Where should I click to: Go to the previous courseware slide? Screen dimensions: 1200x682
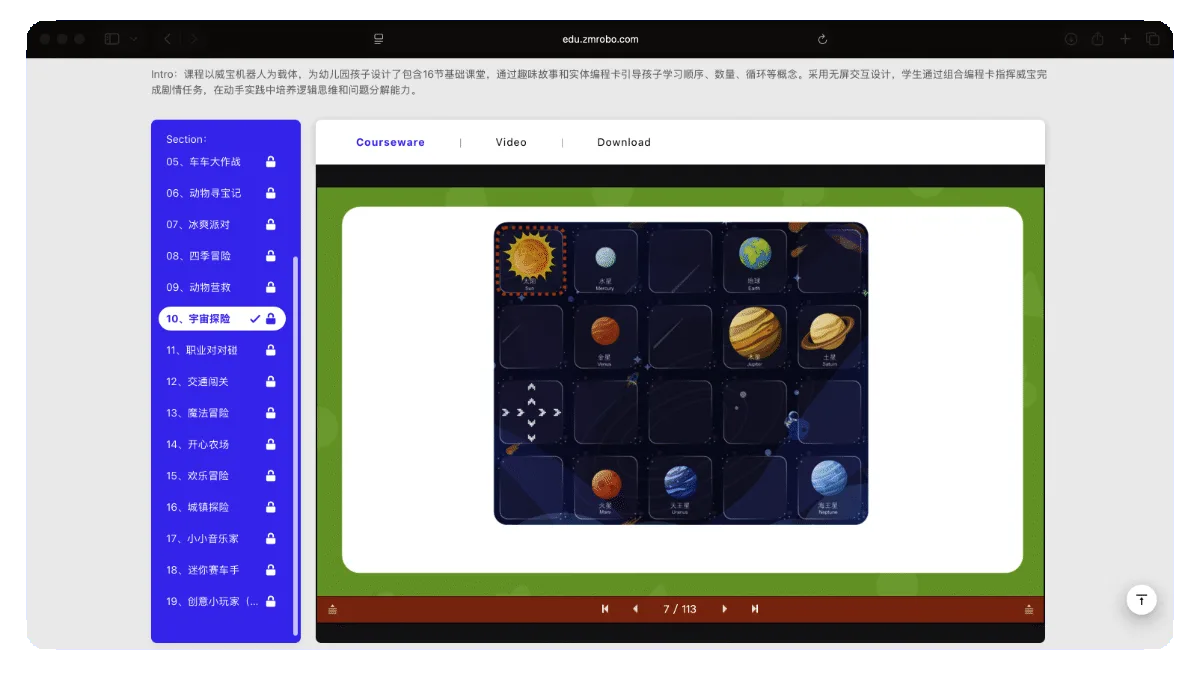click(635, 609)
